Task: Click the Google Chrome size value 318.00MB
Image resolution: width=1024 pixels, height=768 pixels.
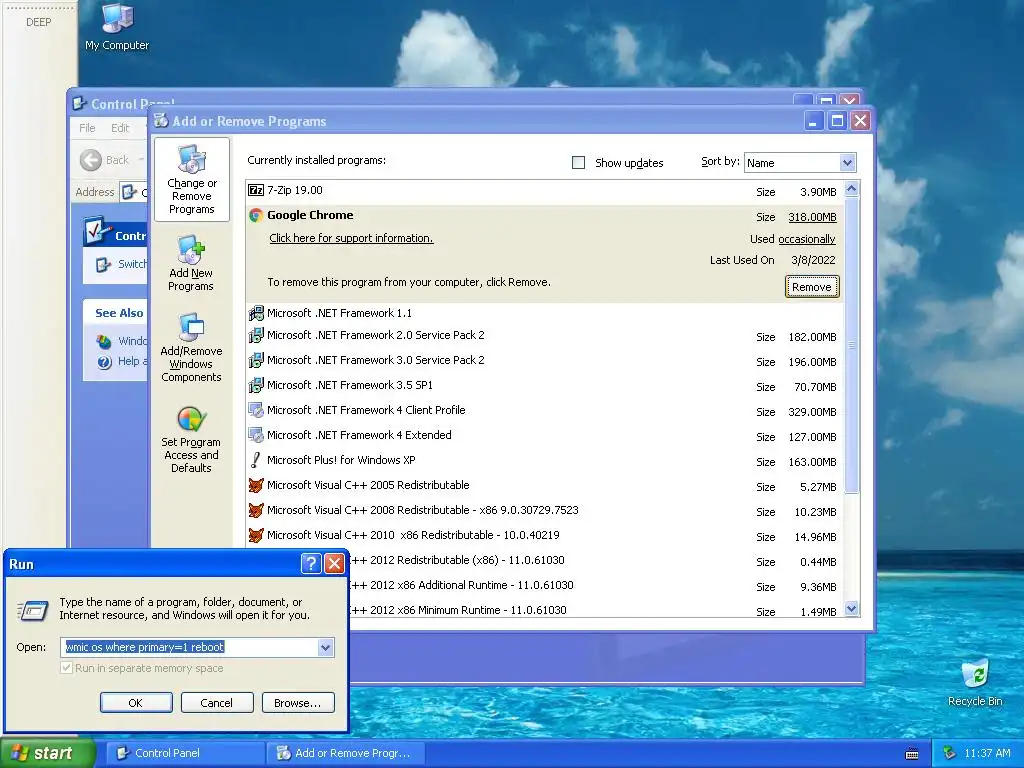Action: tap(812, 217)
